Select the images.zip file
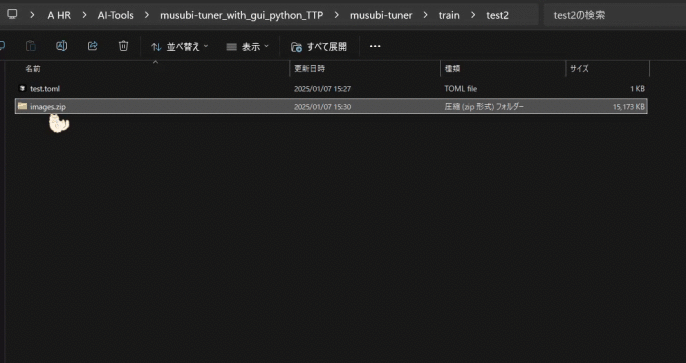 click(x=331, y=106)
